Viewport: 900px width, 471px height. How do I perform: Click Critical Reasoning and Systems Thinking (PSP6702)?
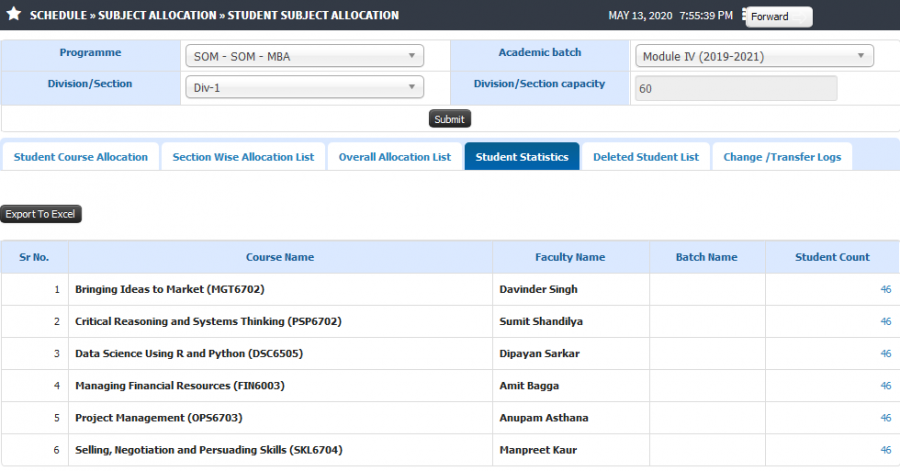208,321
